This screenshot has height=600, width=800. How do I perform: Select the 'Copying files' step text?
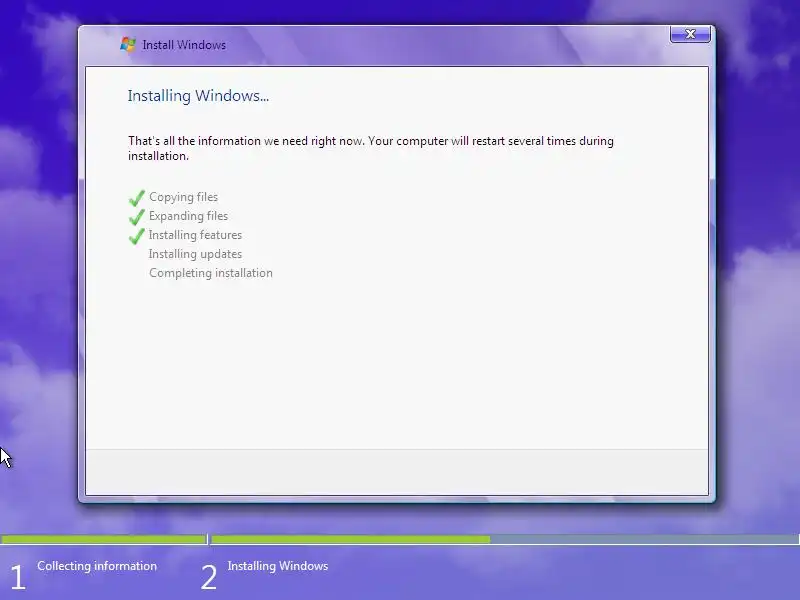tap(183, 197)
